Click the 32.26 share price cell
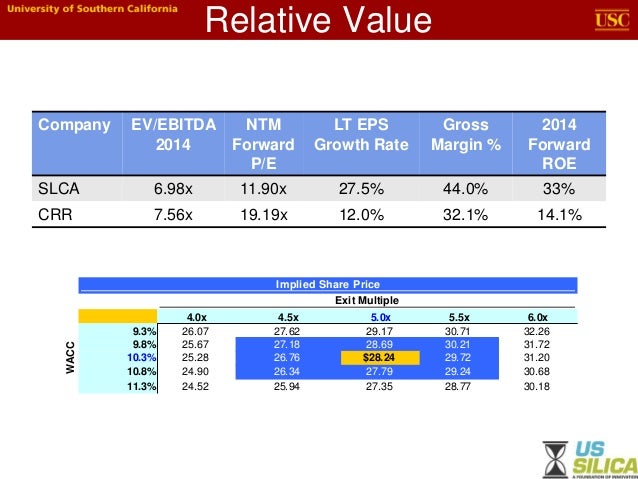638x479 pixels. 537,331
